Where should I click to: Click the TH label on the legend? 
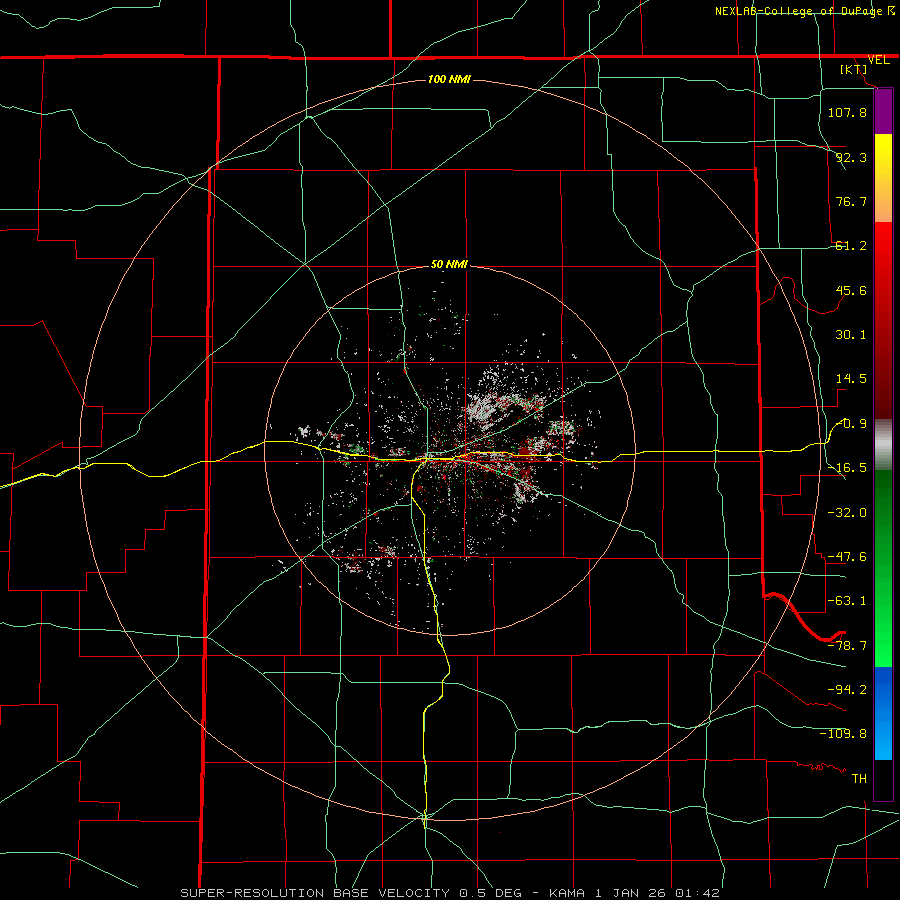click(859, 778)
